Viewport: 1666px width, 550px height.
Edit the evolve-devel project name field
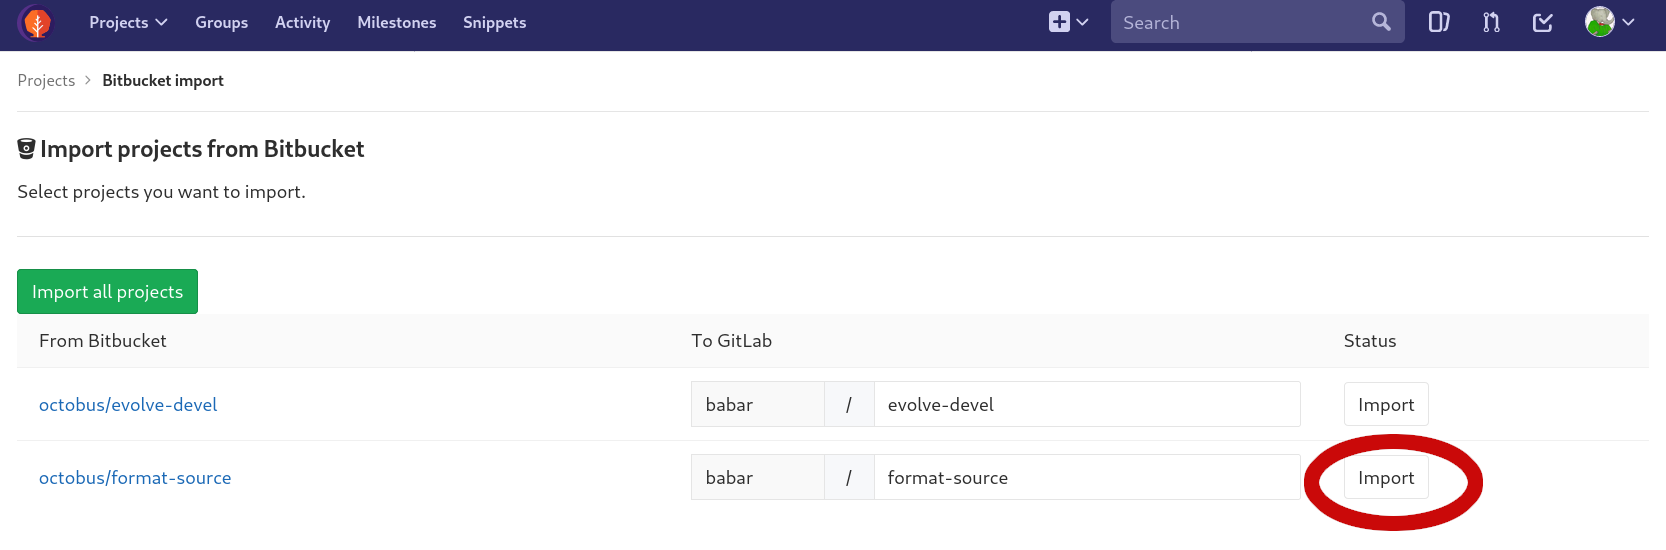coord(1087,404)
